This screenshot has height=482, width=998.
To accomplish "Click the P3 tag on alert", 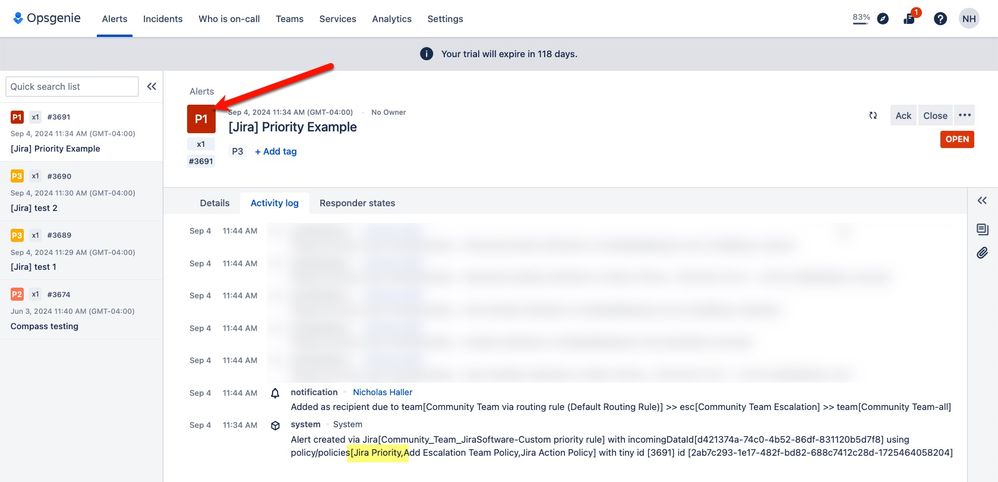I will 237,152.
